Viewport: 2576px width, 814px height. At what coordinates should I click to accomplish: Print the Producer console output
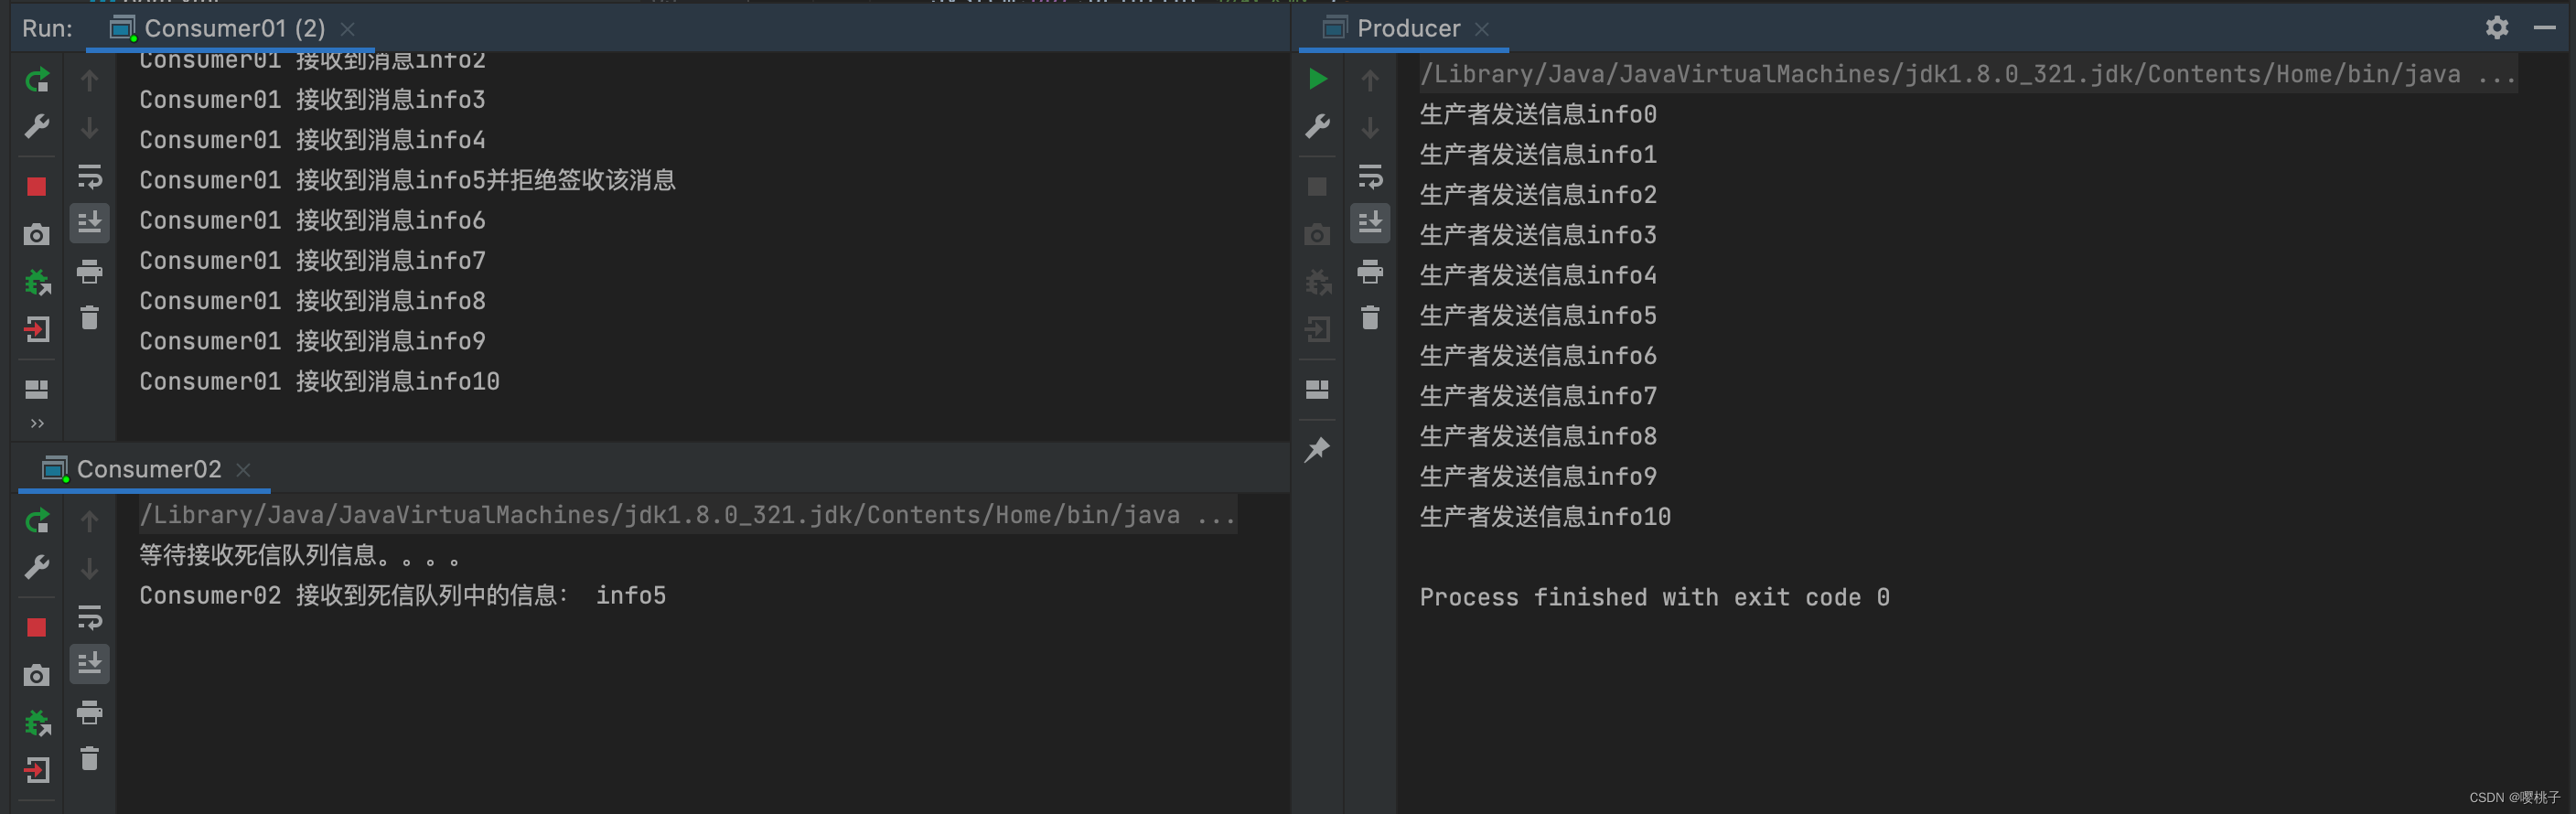(x=1371, y=271)
